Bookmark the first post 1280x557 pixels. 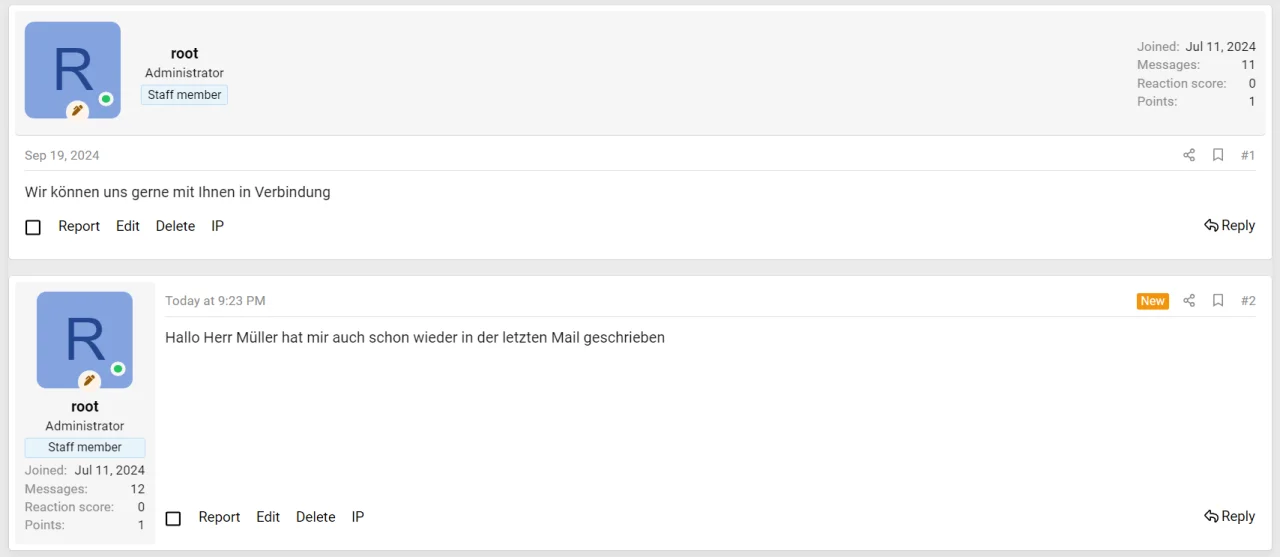click(1218, 155)
